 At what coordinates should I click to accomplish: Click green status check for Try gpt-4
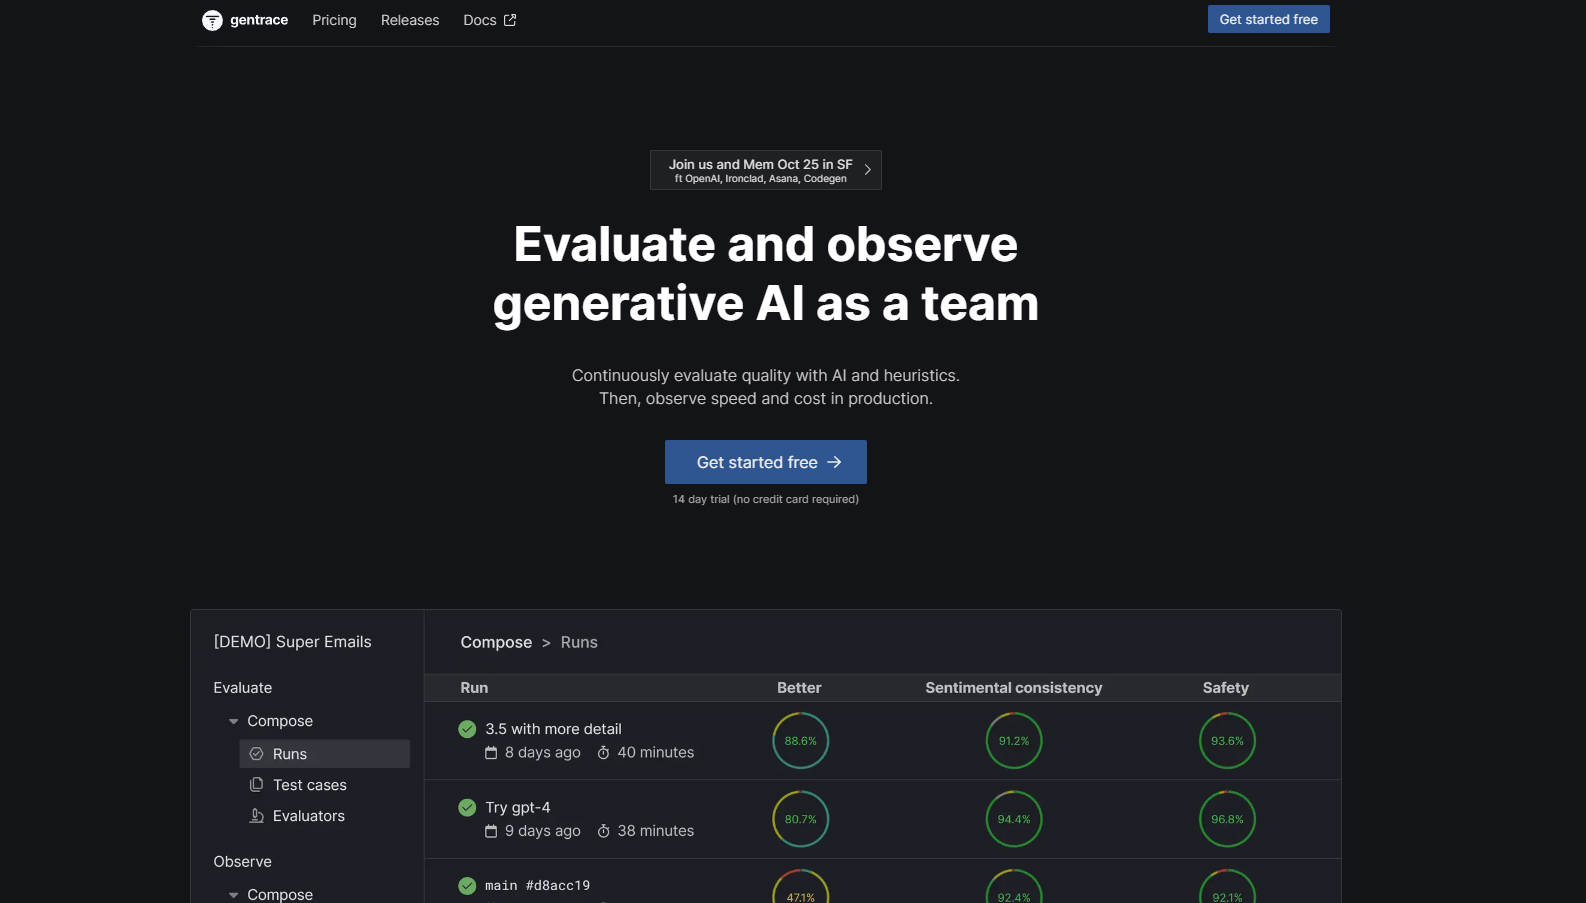pyautogui.click(x=467, y=807)
